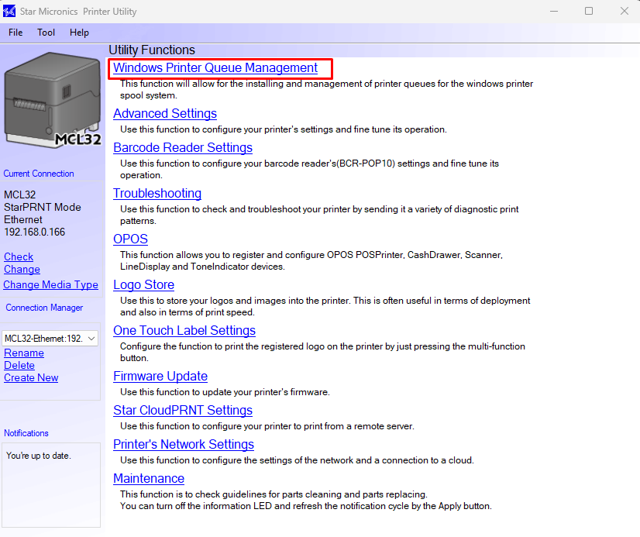Open the Tool menu
640x537 pixels.
click(46, 32)
